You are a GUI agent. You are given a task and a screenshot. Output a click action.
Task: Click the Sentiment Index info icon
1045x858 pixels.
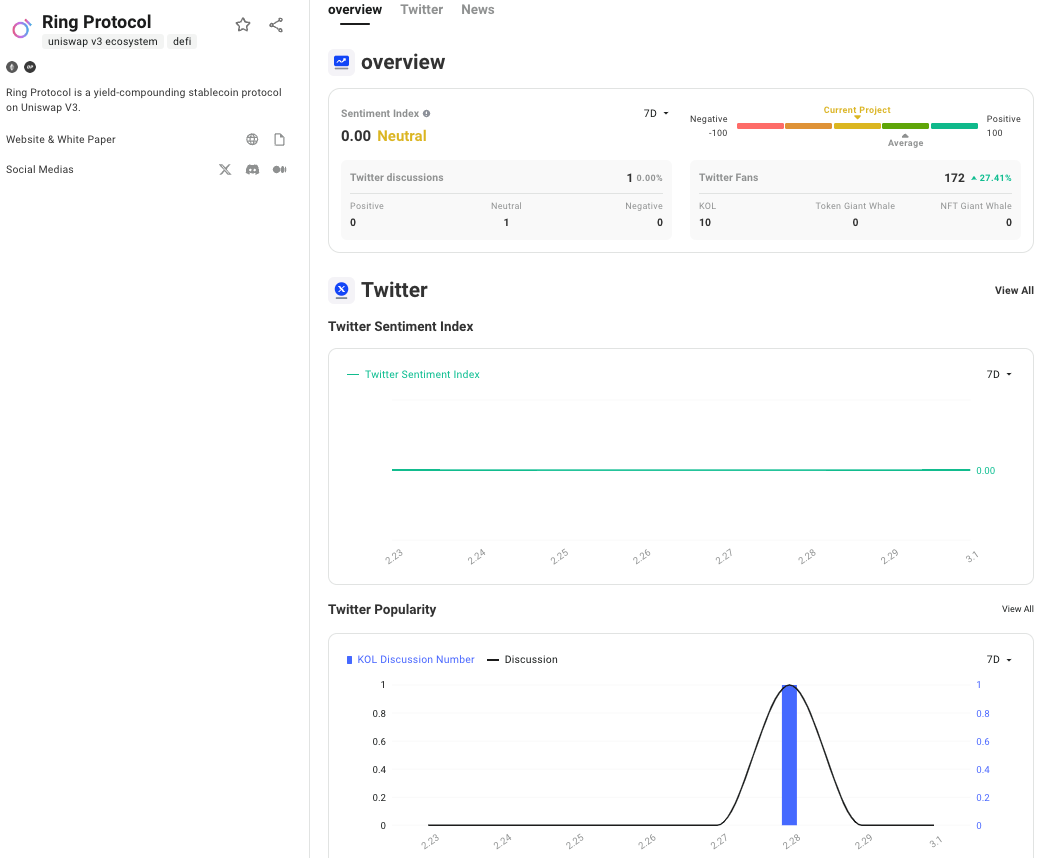(427, 114)
